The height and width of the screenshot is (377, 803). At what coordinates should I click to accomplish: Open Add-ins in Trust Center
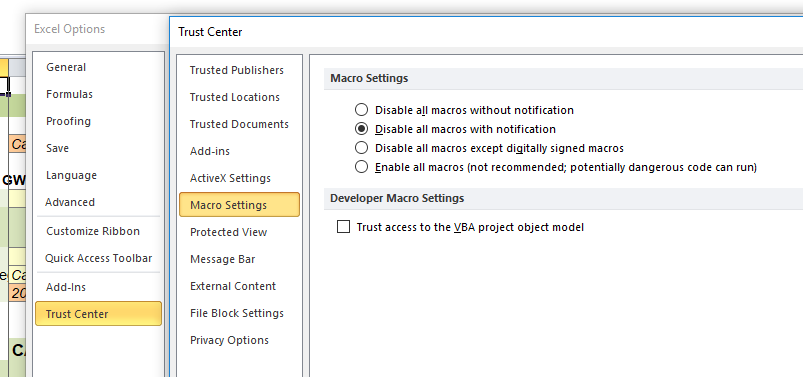pyautogui.click(x=210, y=152)
